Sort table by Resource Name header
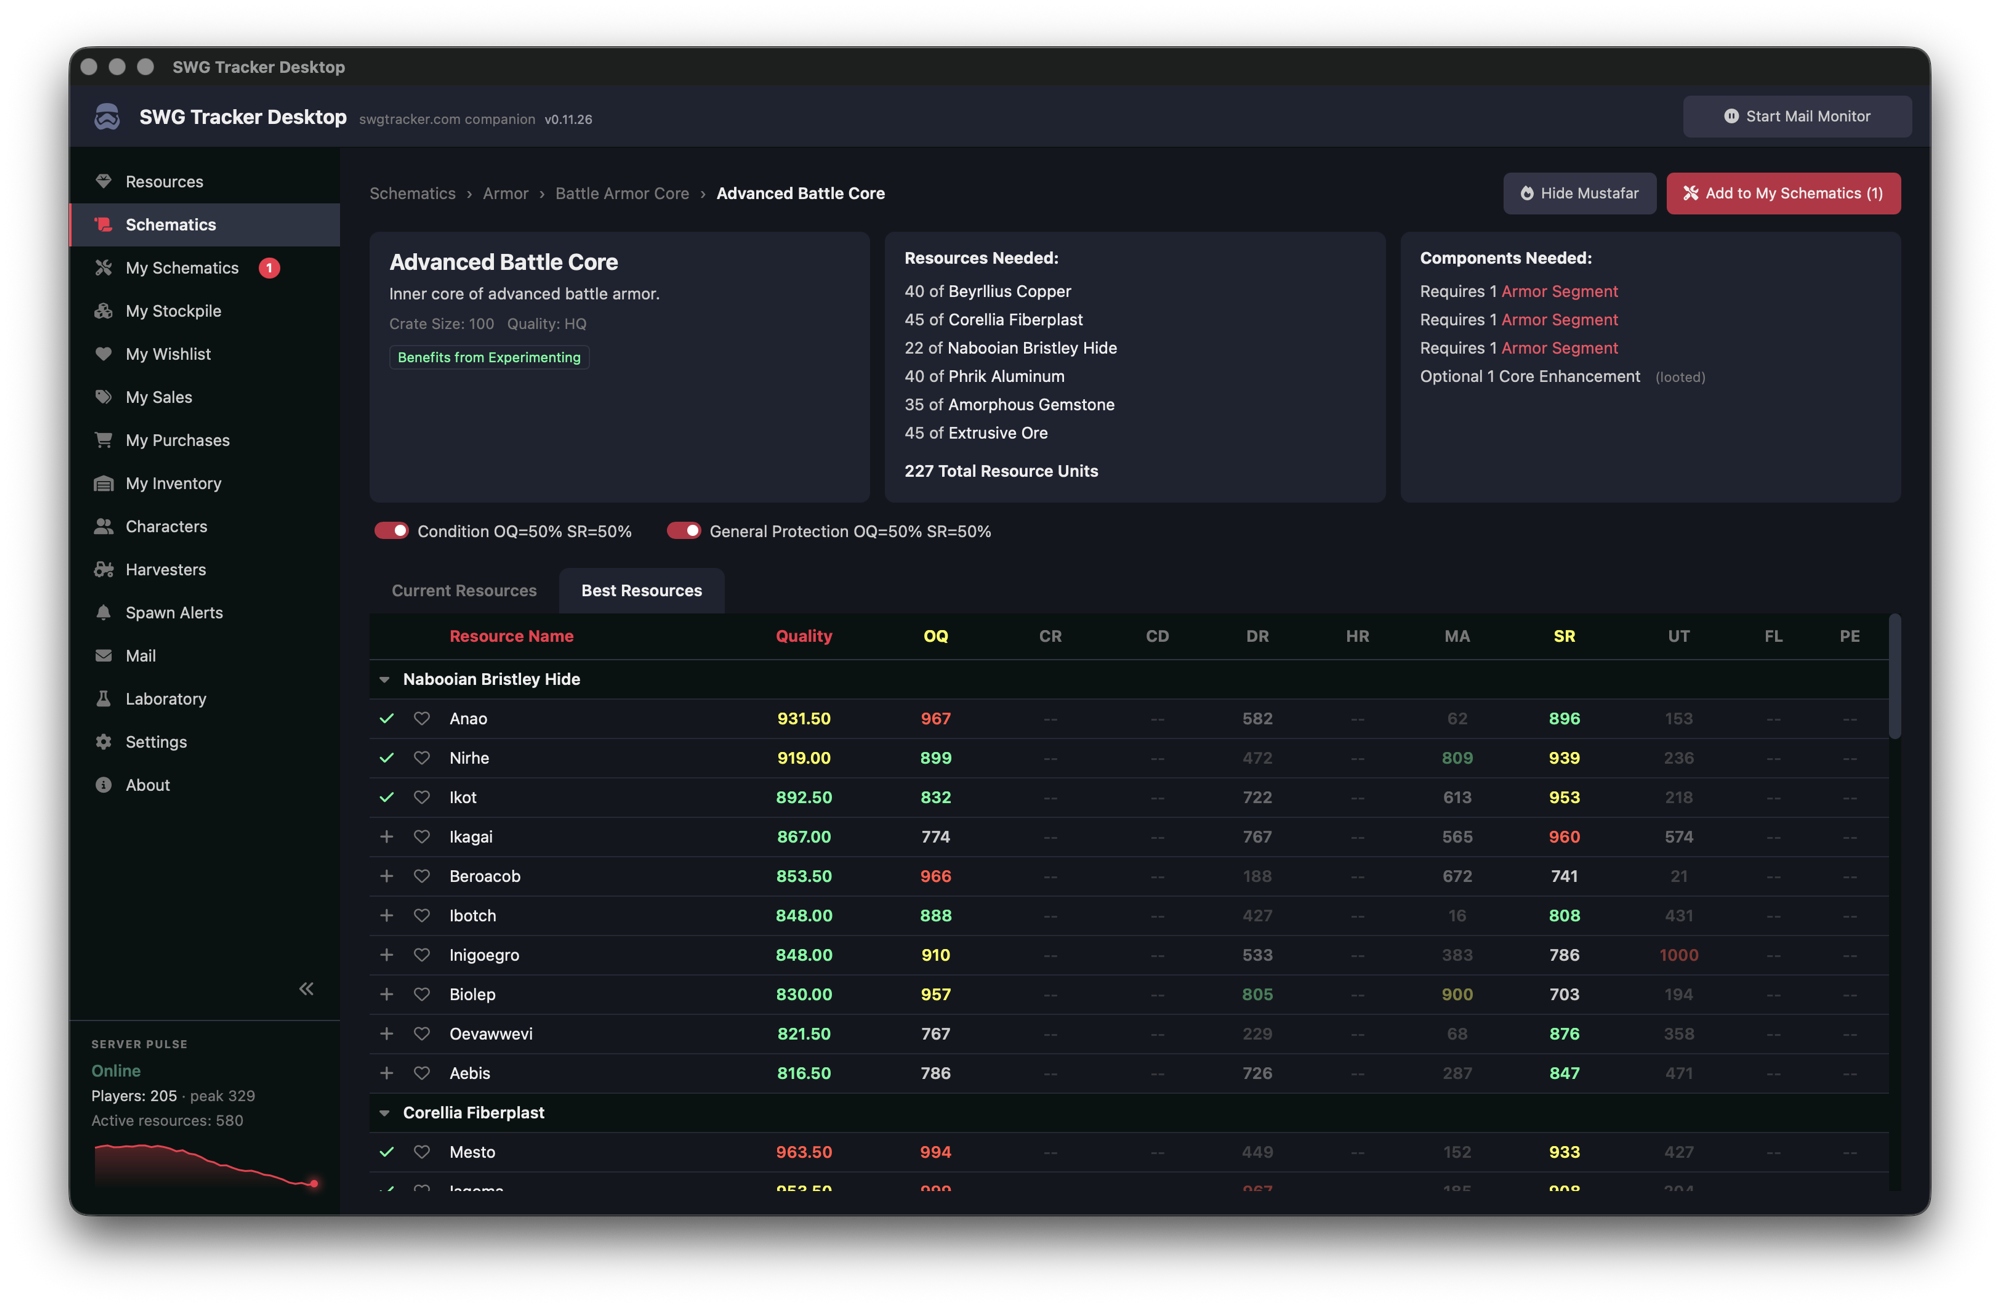 point(511,635)
